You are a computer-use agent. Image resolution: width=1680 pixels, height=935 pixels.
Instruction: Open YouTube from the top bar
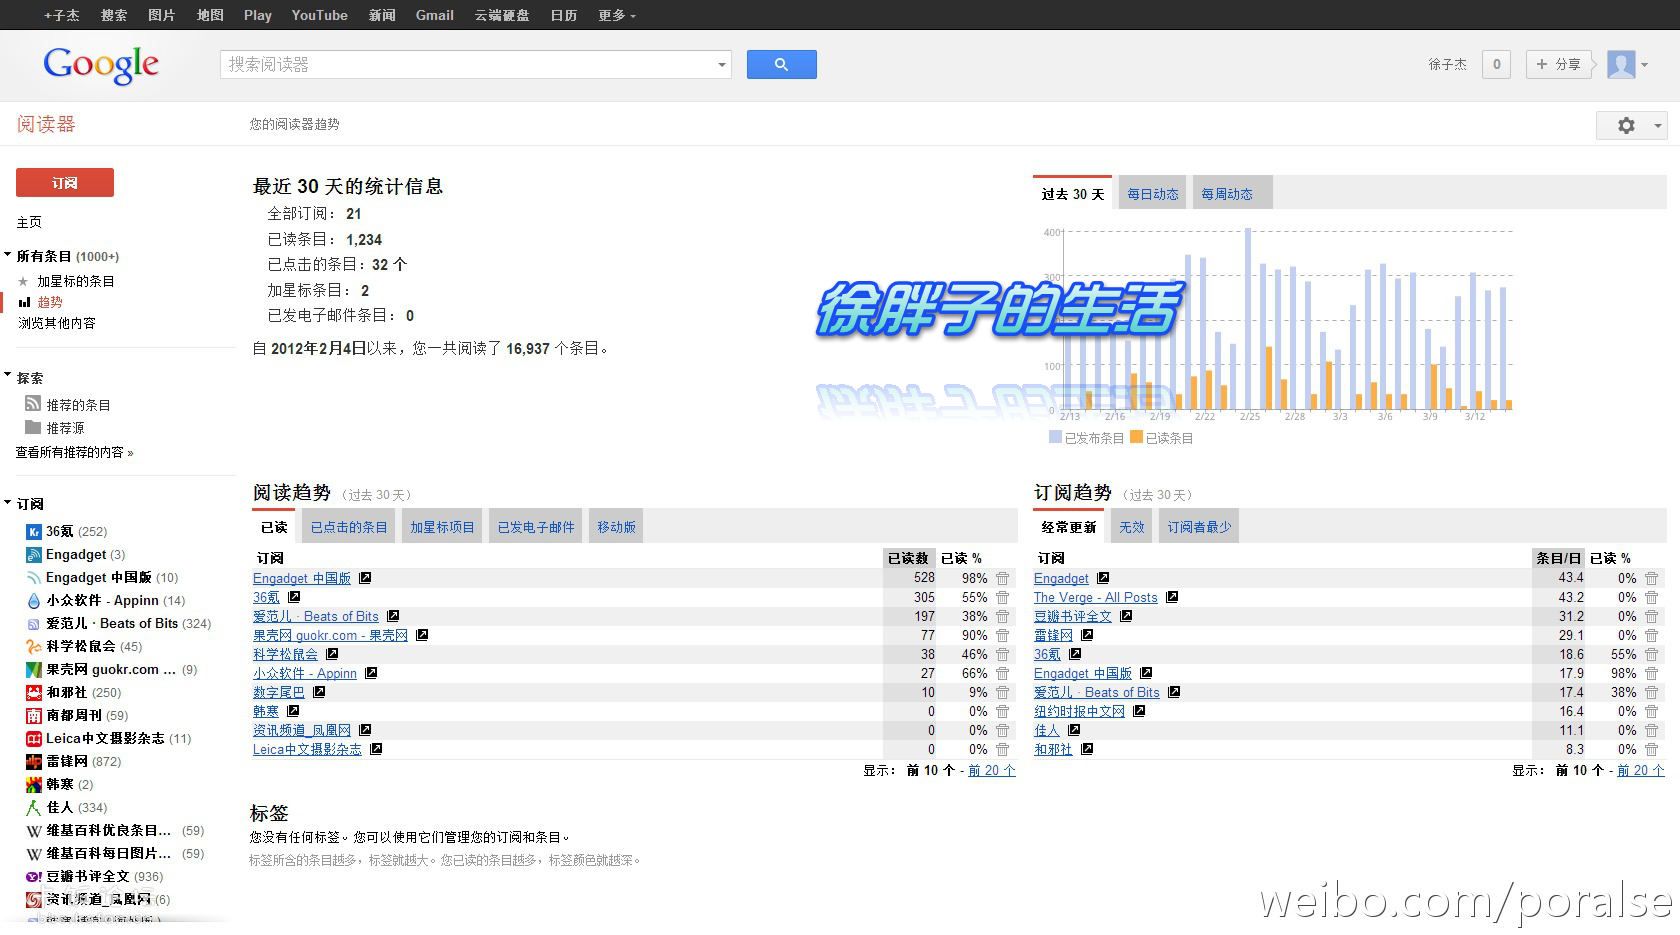(x=319, y=15)
